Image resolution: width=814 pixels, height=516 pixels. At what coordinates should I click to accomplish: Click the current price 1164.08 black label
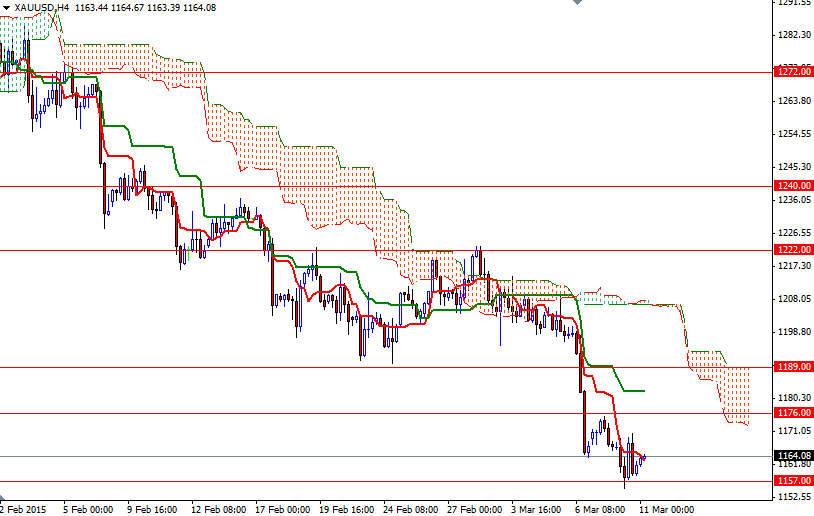click(793, 456)
